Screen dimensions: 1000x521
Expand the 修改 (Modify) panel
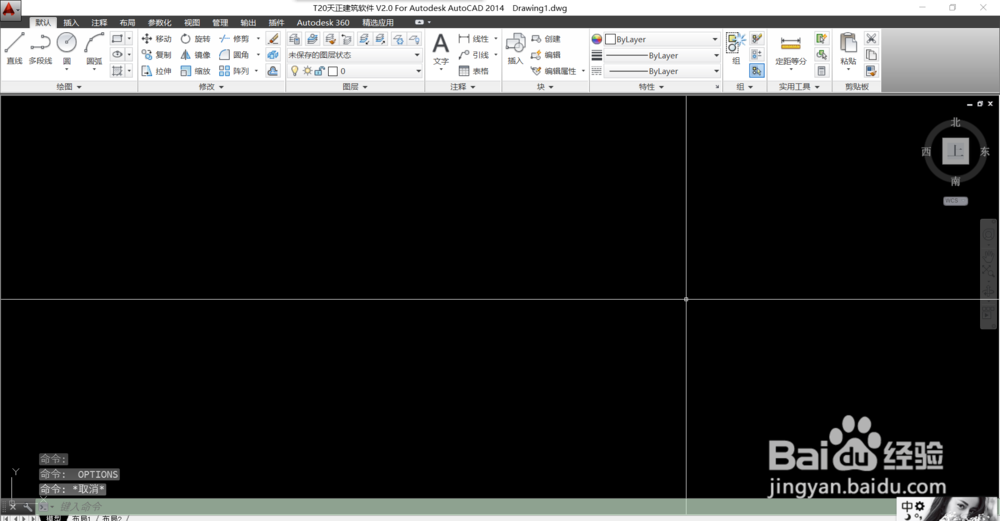[x=211, y=87]
